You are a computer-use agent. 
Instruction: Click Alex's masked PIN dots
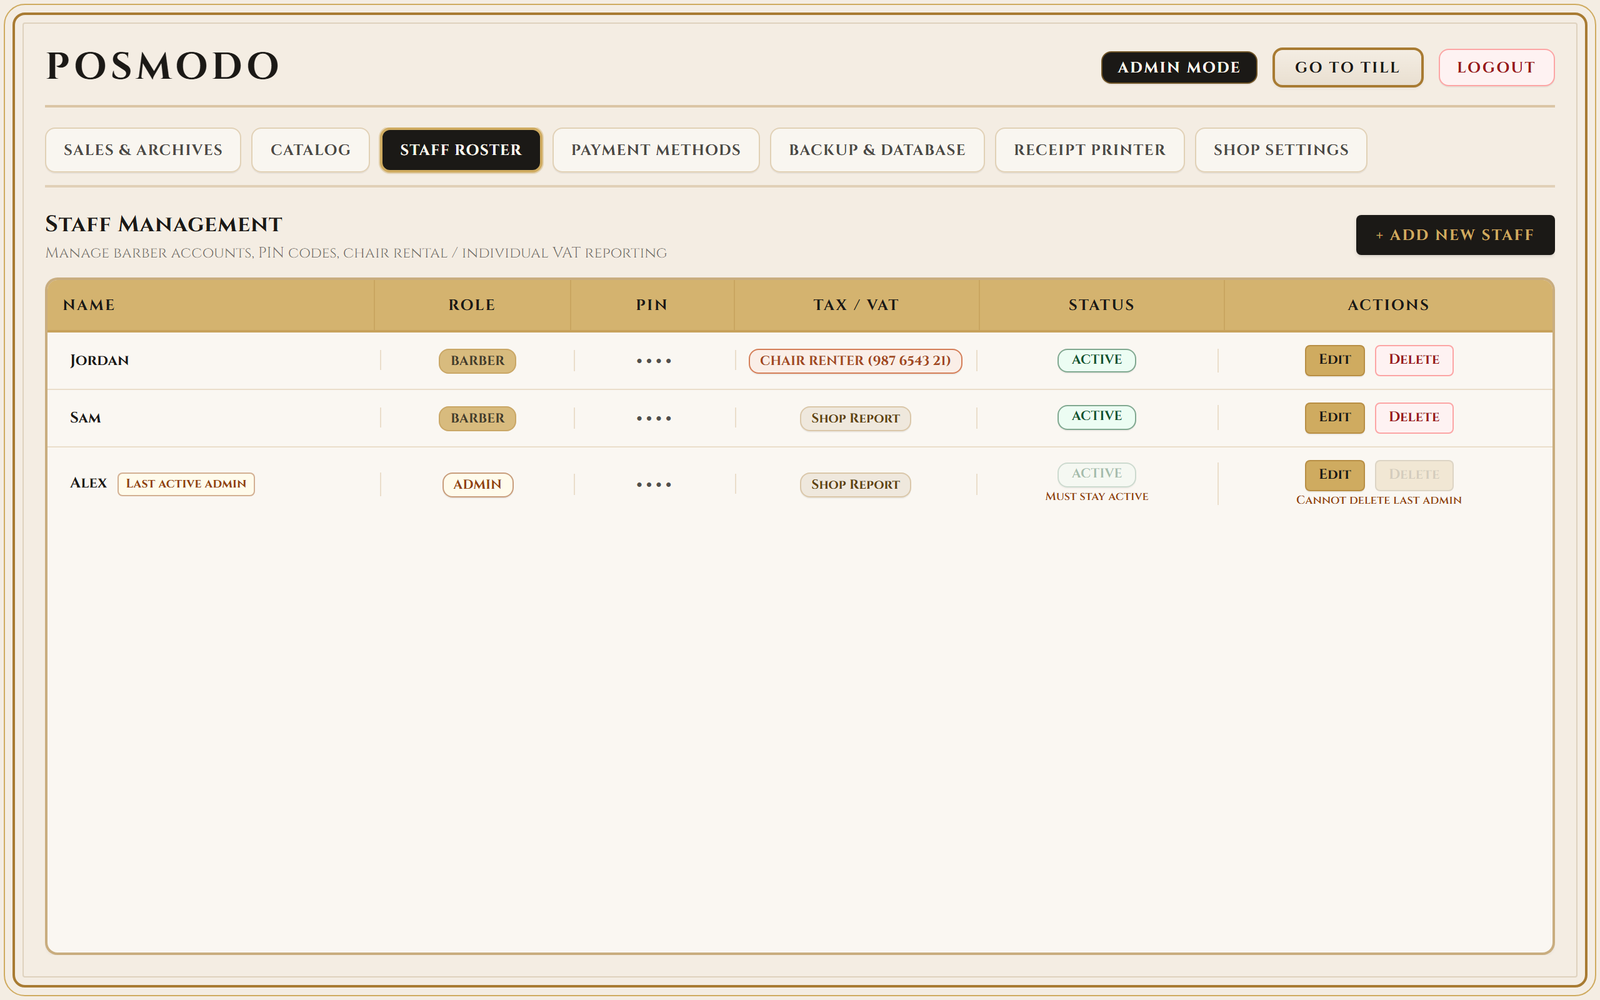tap(654, 485)
